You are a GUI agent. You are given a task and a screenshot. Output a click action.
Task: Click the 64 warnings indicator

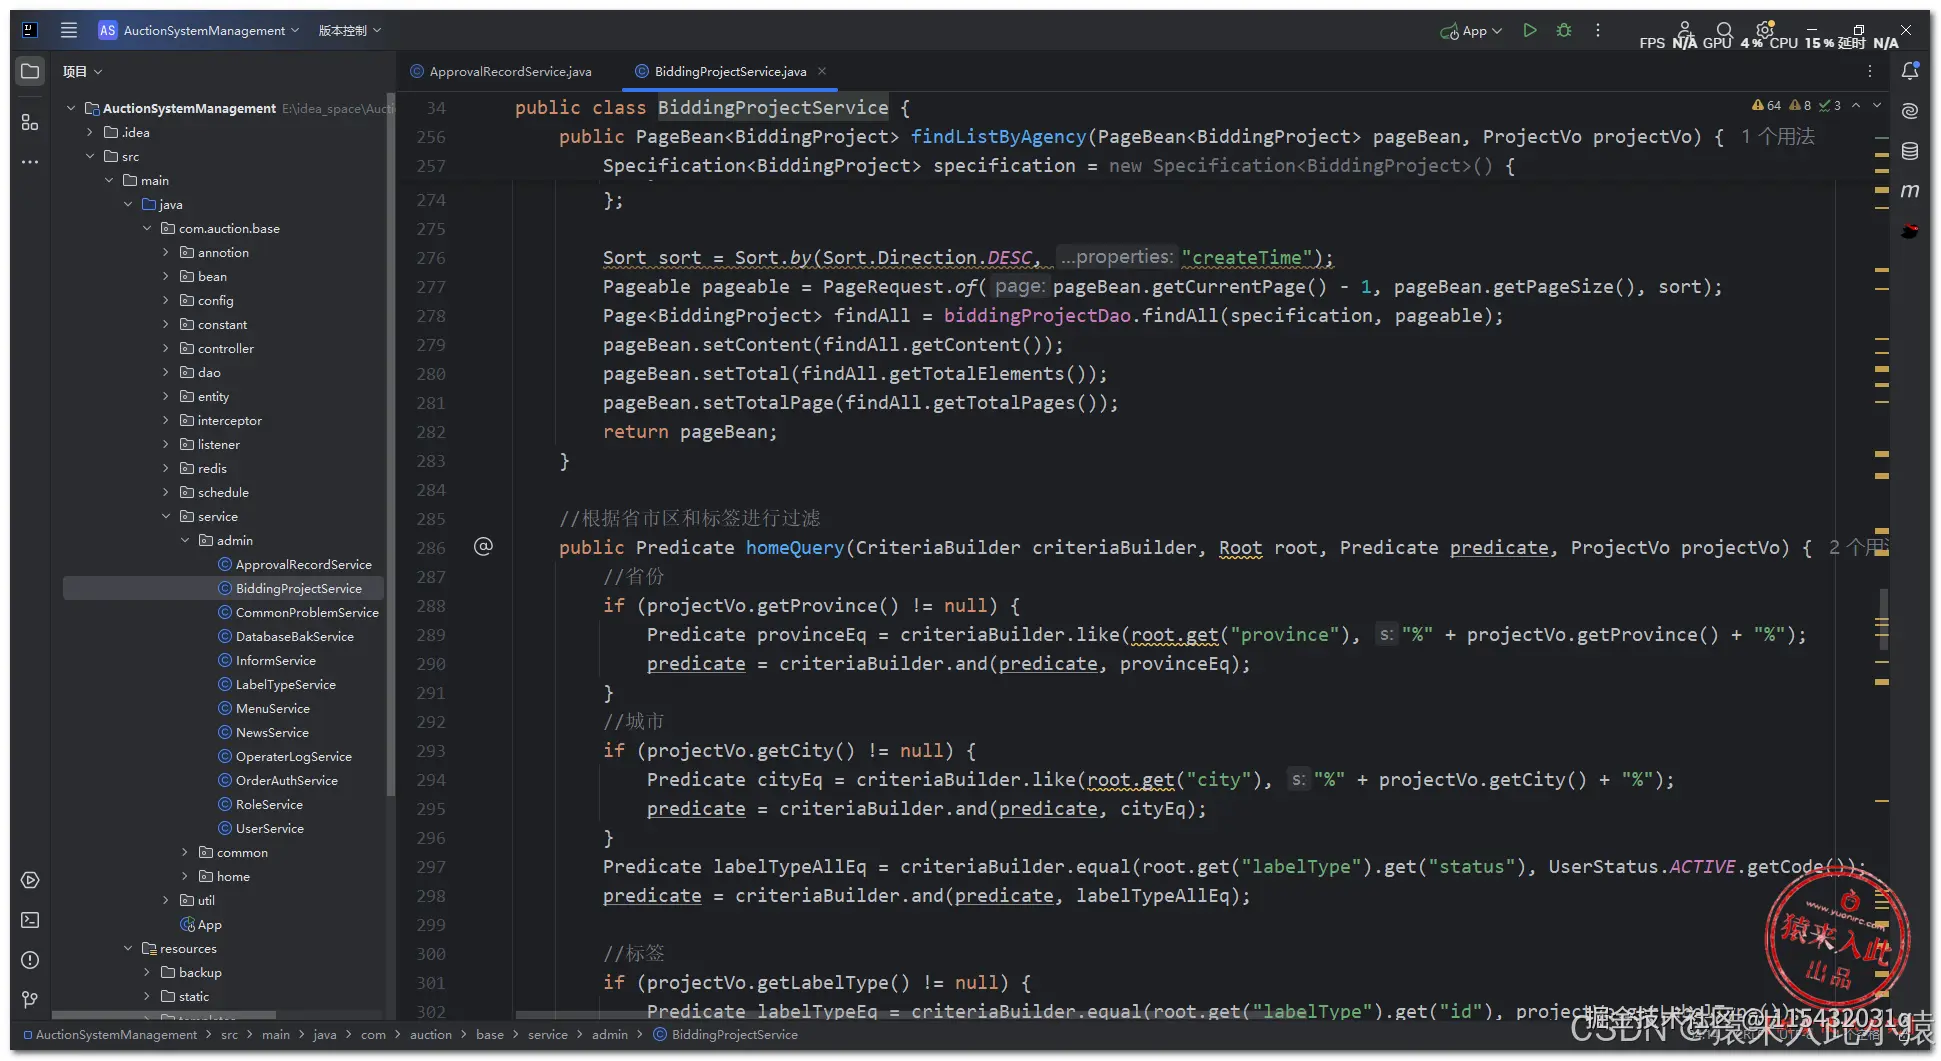[x=1767, y=105]
